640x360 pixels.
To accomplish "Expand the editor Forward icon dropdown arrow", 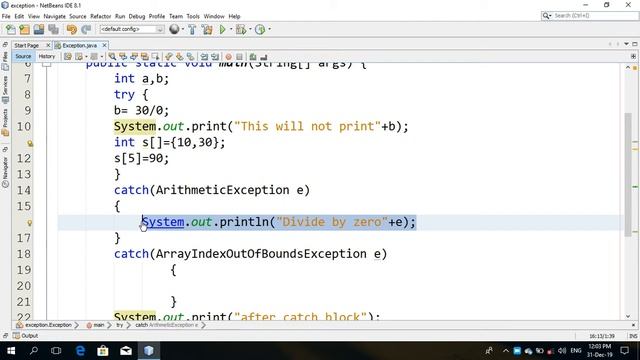I will [102, 57].
